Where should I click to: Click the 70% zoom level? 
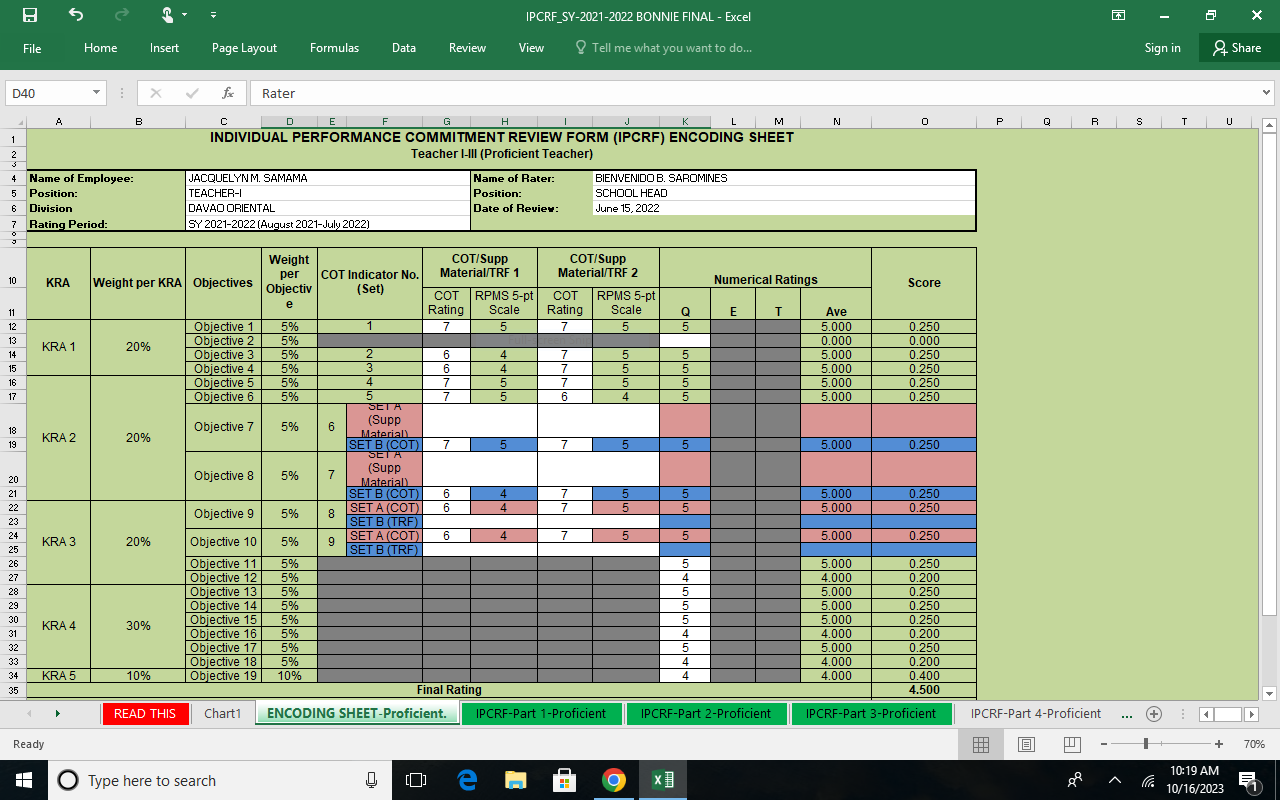(1255, 744)
